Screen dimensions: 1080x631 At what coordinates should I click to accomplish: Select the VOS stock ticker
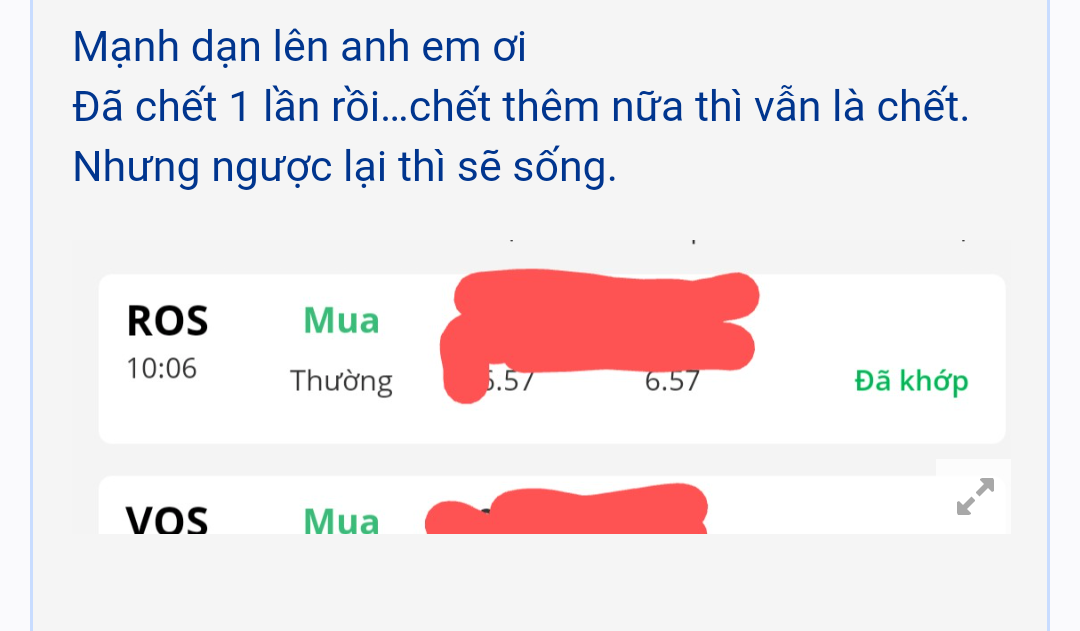click(167, 520)
